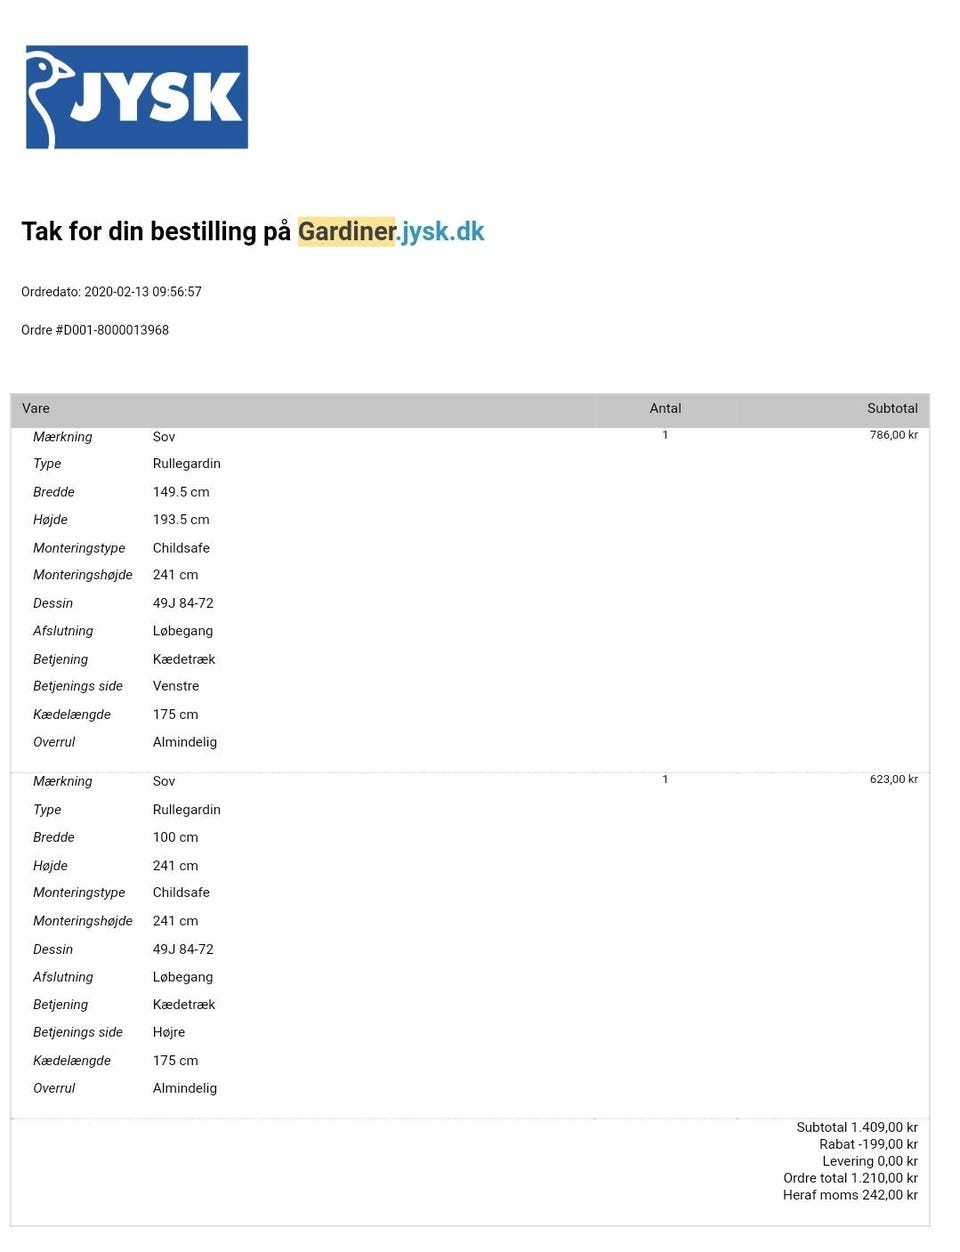Viewport: 960px width, 1252px height.
Task: Click the Ordre total 1.210,00 kr line
Action: (850, 1178)
